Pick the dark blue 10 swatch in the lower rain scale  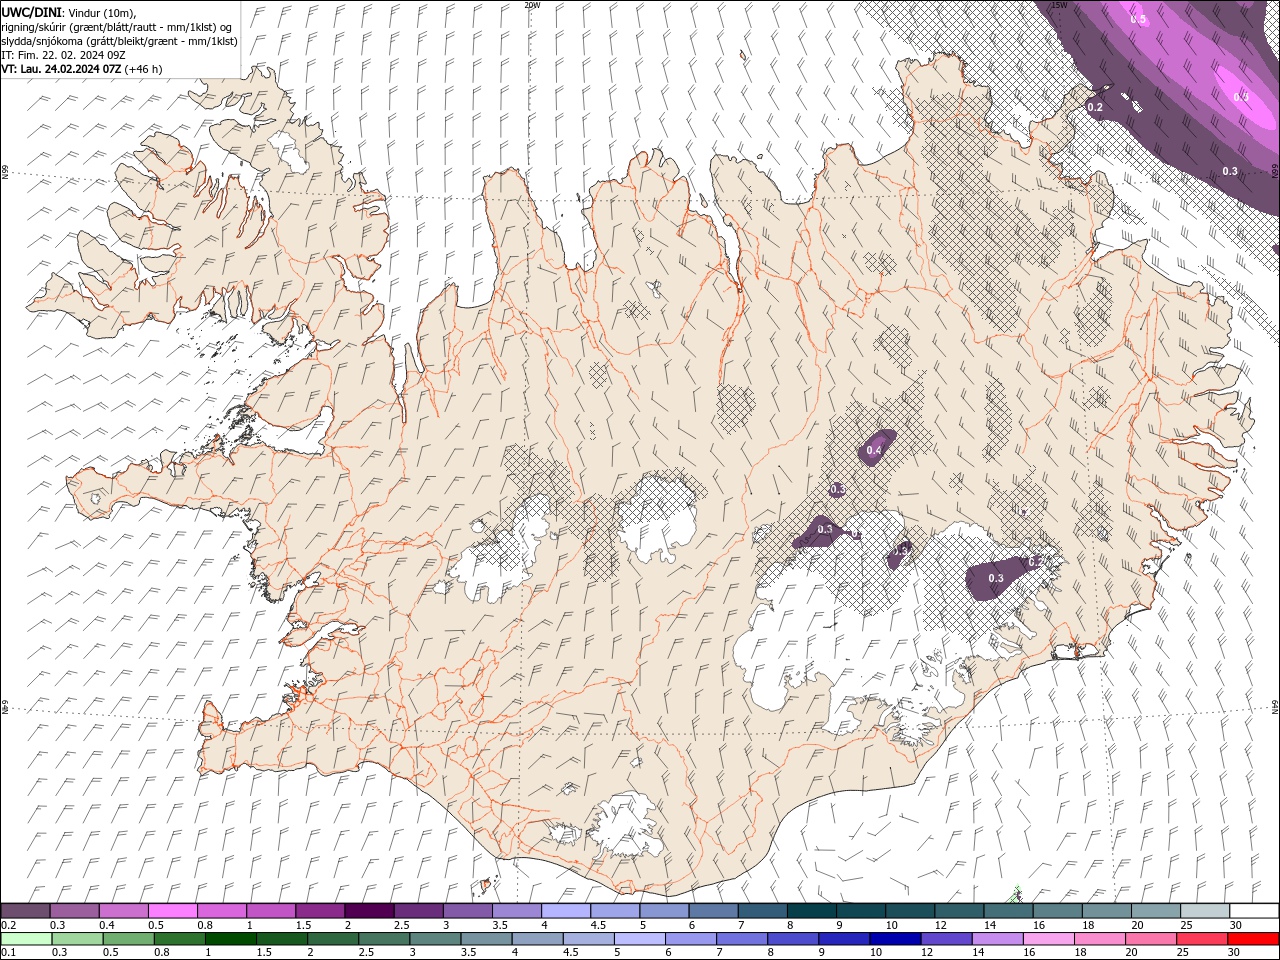coord(895,939)
